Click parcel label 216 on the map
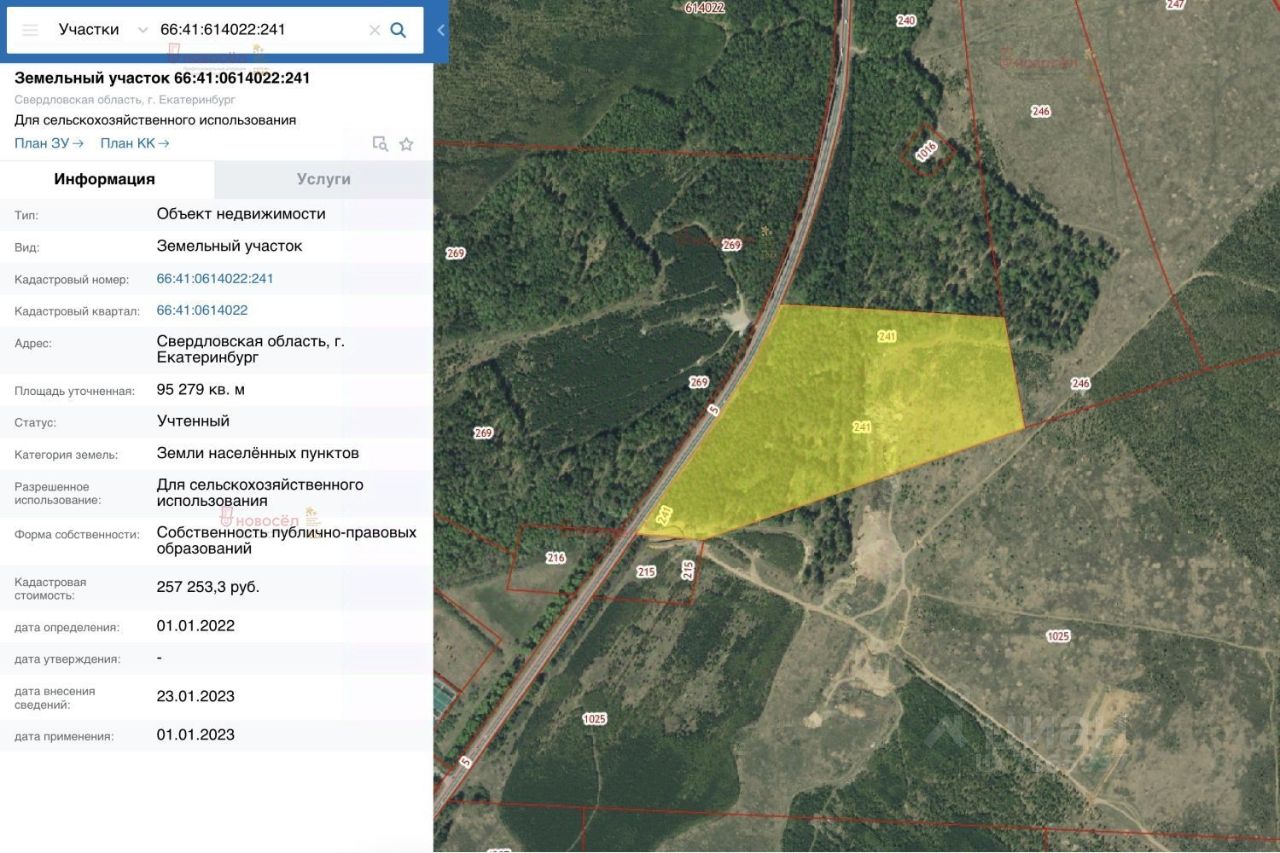The width and height of the screenshot is (1280, 853). 556,558
